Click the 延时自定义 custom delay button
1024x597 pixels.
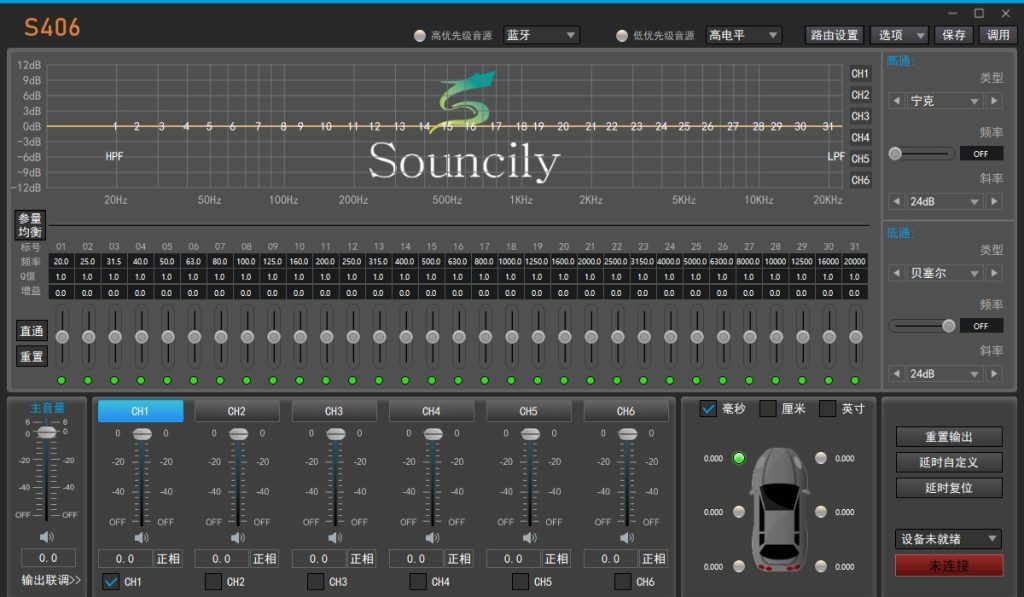[949, 462]
